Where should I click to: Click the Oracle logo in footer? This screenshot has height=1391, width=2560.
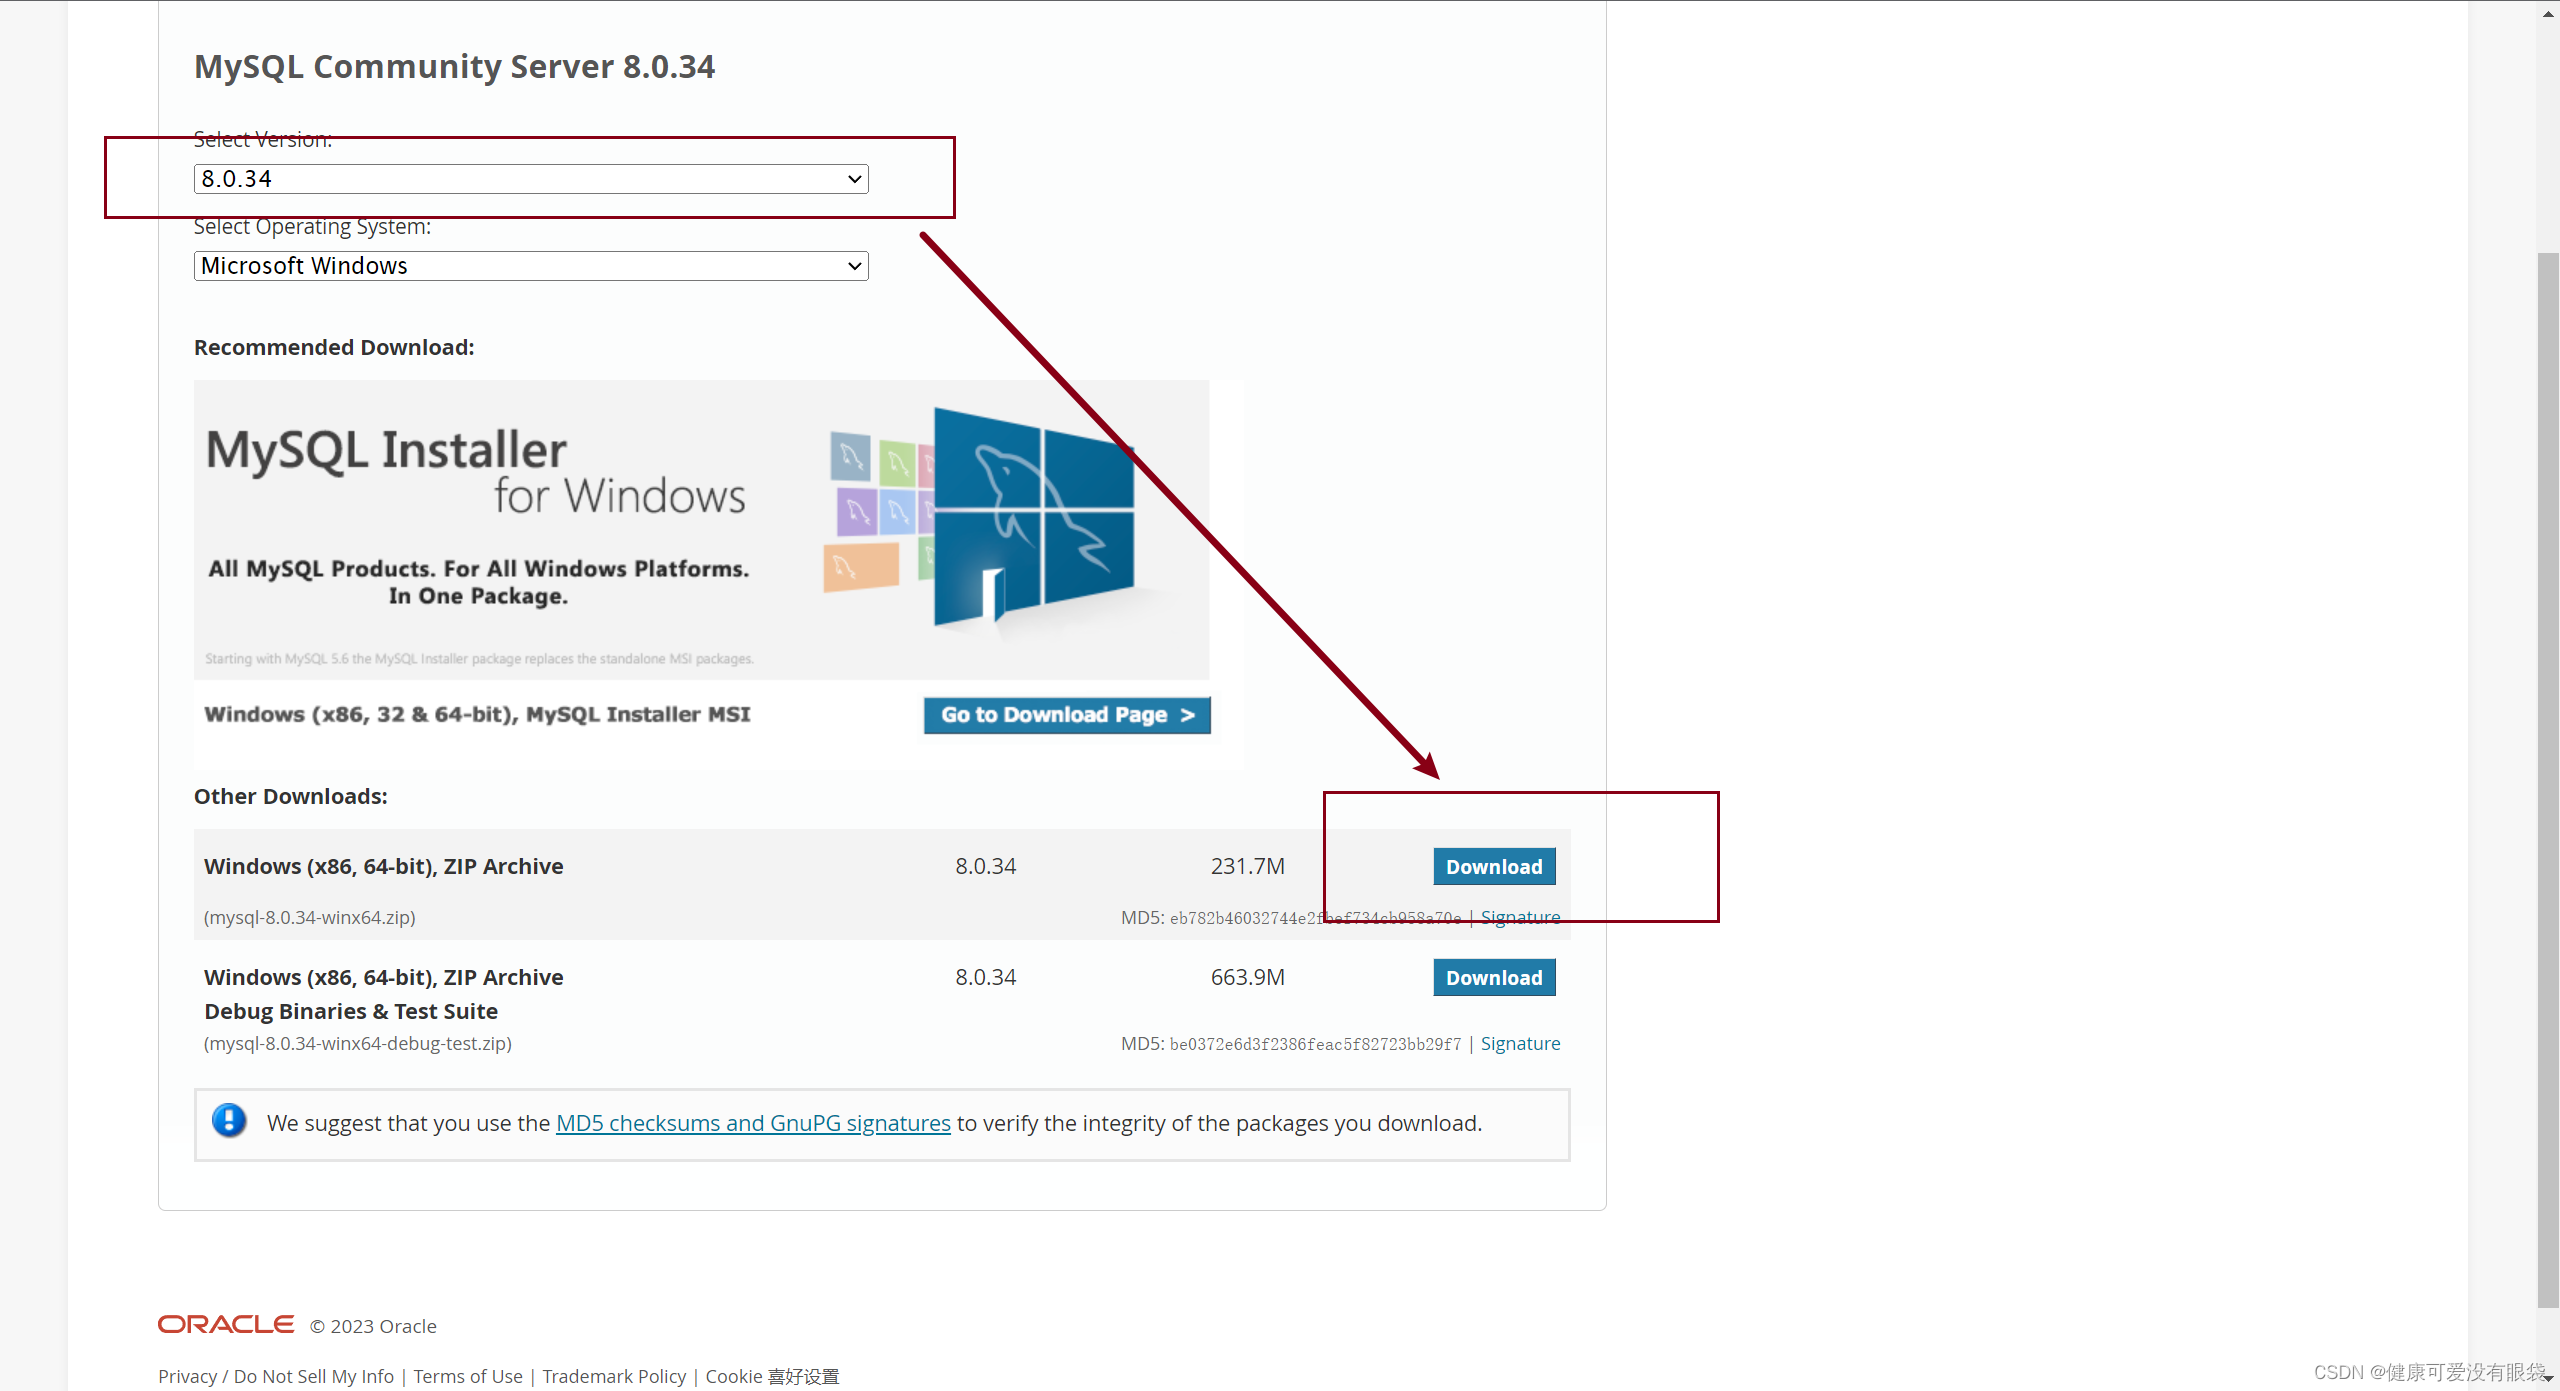coord(226,1325)
